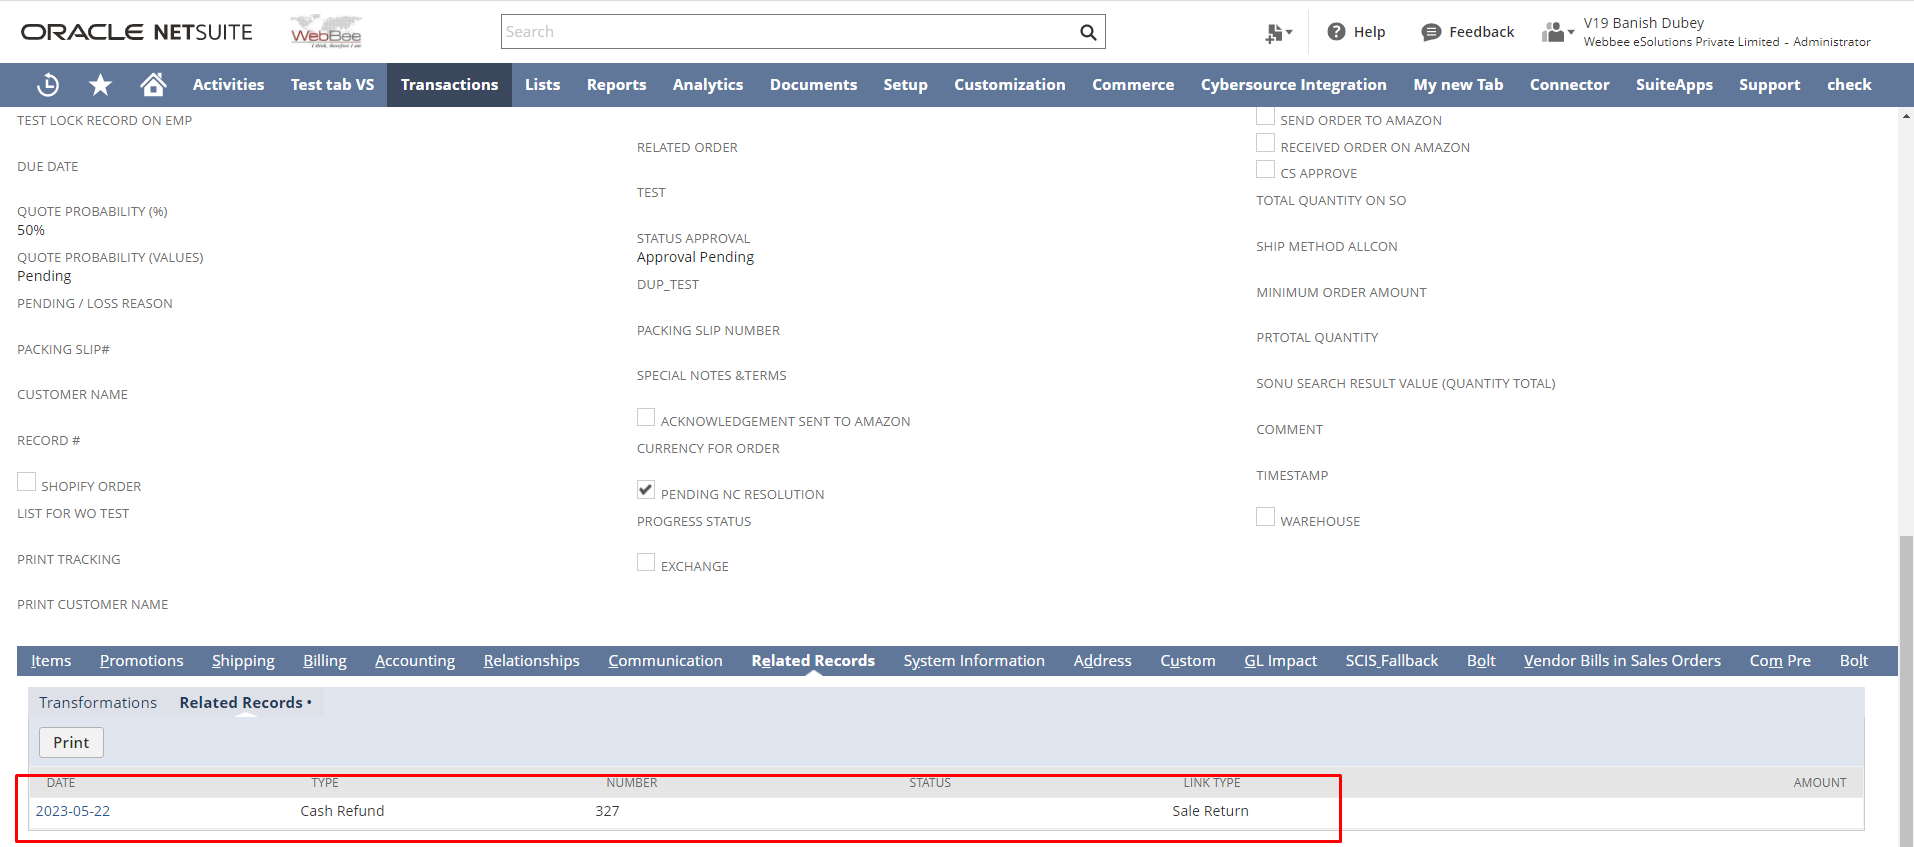The width and height of the screenshot is (1914, 847).
Task: Click V19 Banish Dubey user name
Action: [x=1644, y=23]
